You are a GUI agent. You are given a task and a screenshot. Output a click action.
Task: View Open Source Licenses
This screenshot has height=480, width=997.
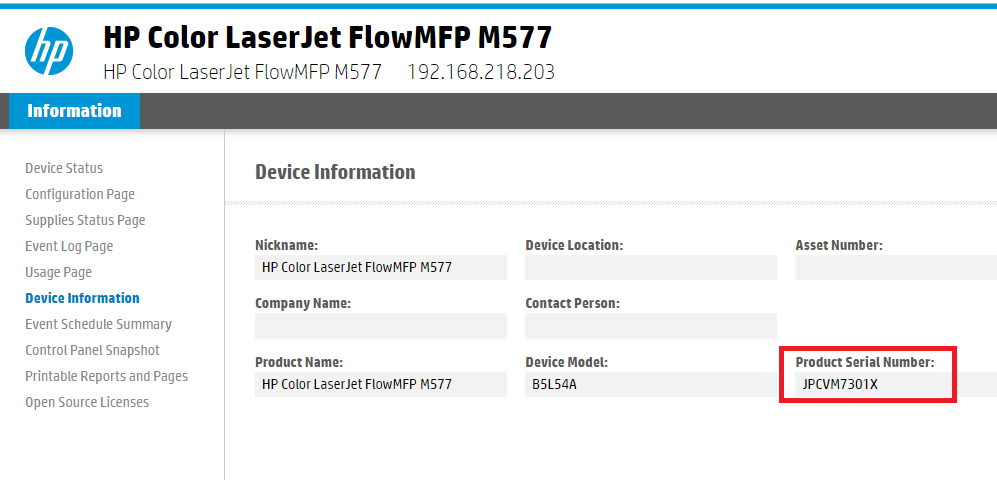[x=87, y=402]
